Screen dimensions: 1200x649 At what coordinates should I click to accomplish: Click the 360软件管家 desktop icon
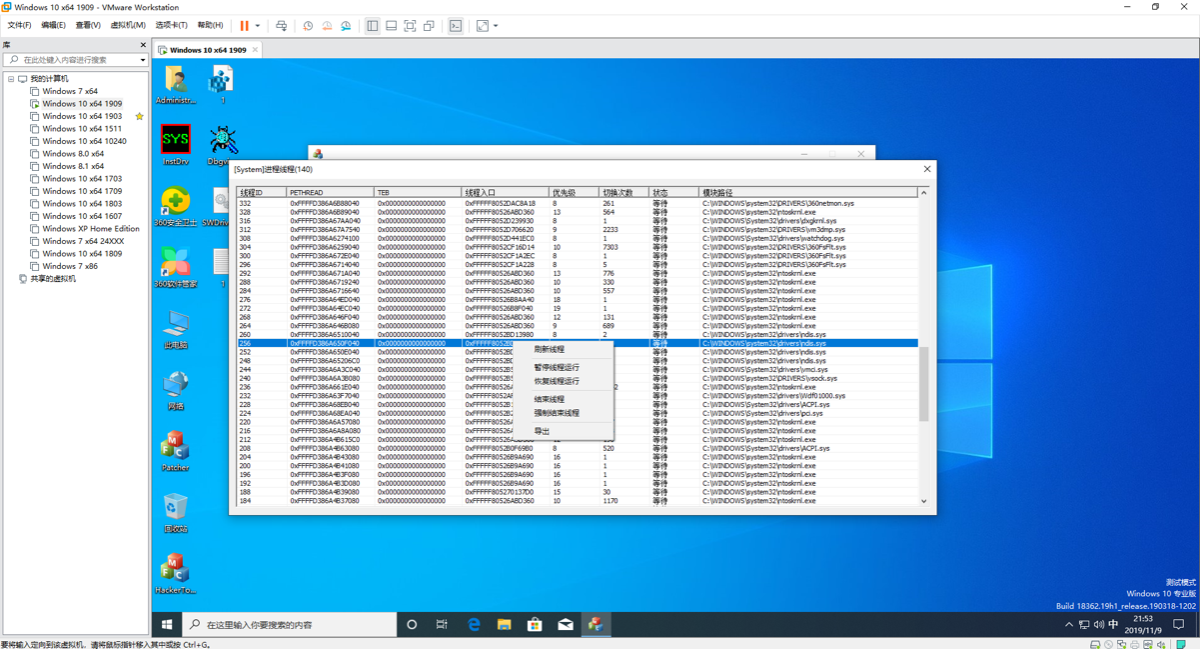(176, 268)
